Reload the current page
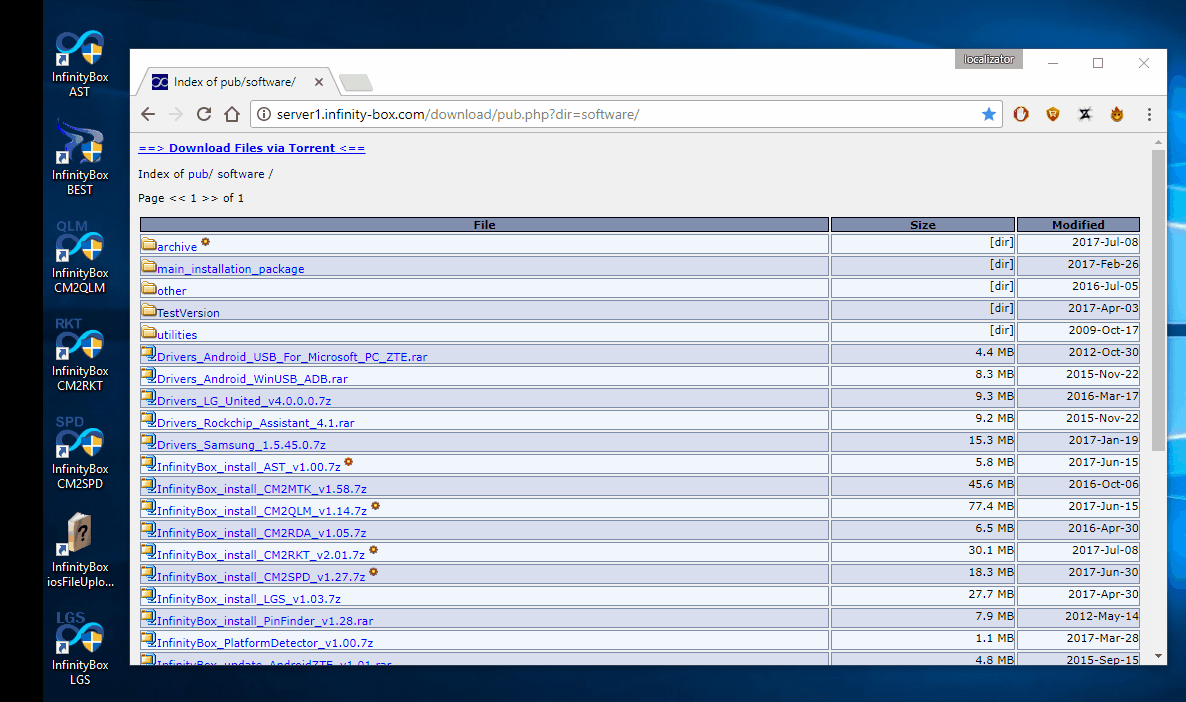Viewport: 1186px width, 702px height. 204,114
